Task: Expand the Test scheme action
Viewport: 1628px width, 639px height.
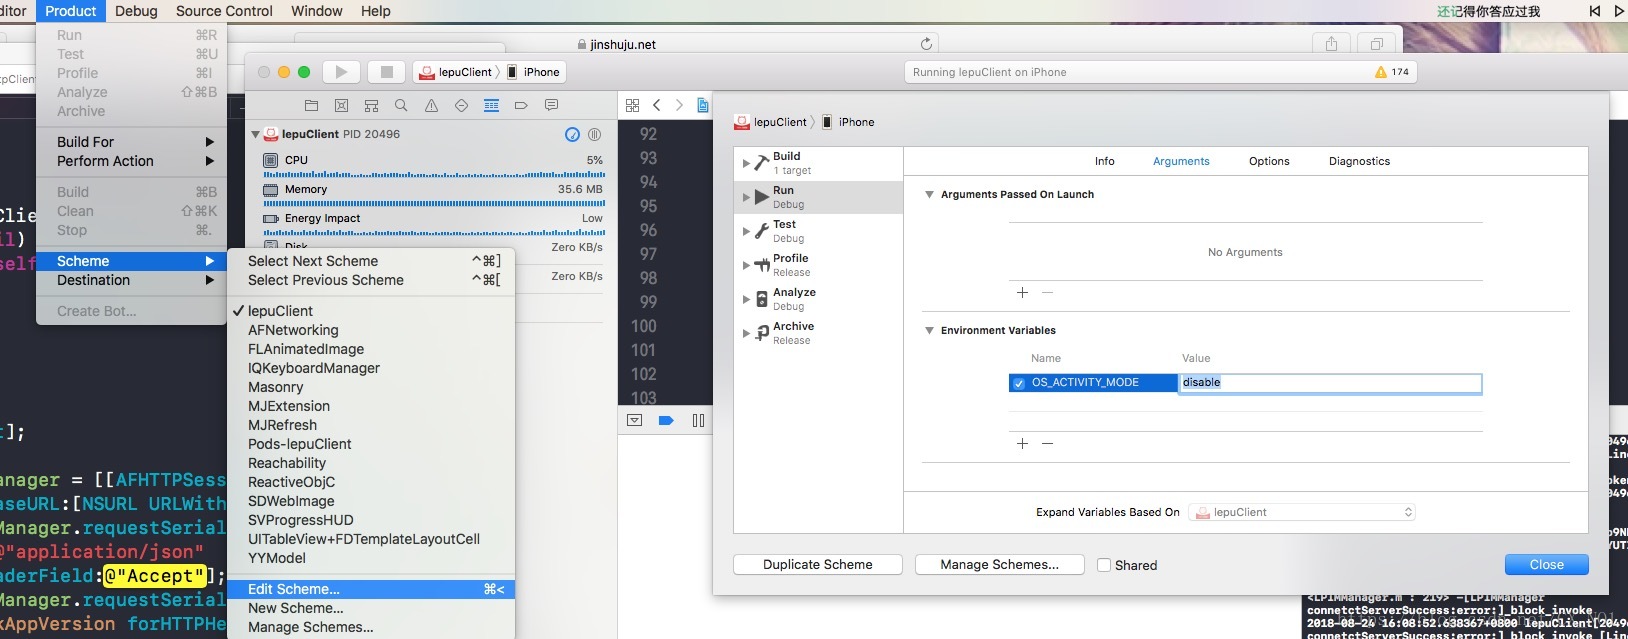Action: [746, 231]
